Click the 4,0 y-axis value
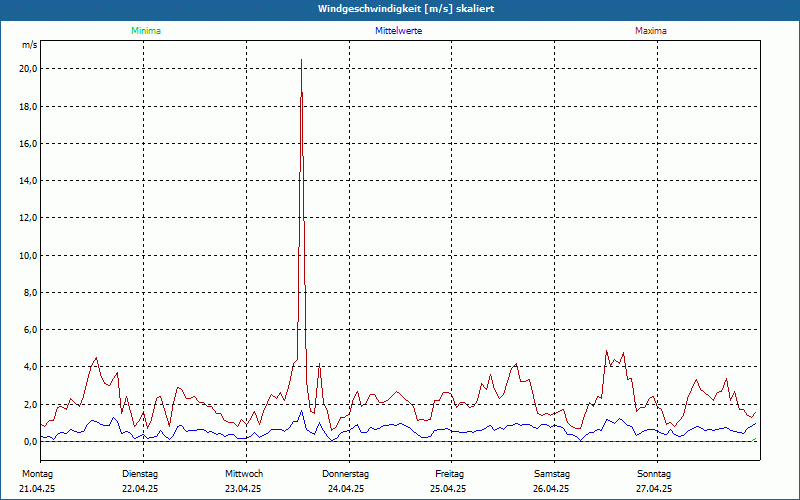This screenshot has height=500, width=800. coord(30,367)
